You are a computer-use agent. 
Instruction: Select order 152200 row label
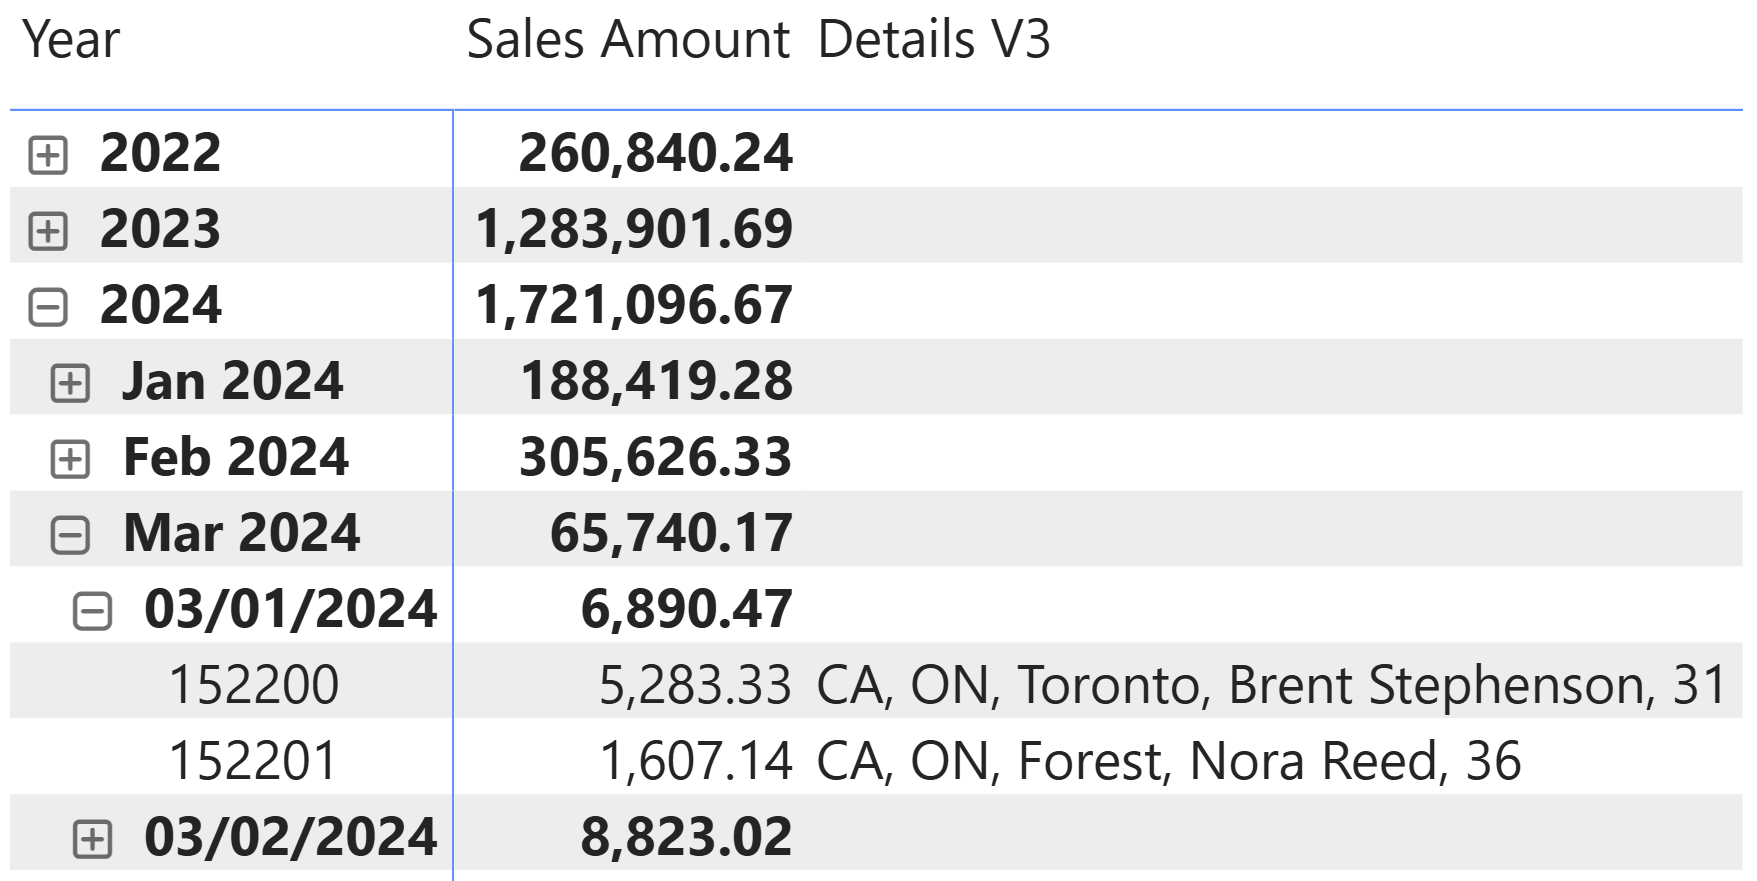pos(254,685)
